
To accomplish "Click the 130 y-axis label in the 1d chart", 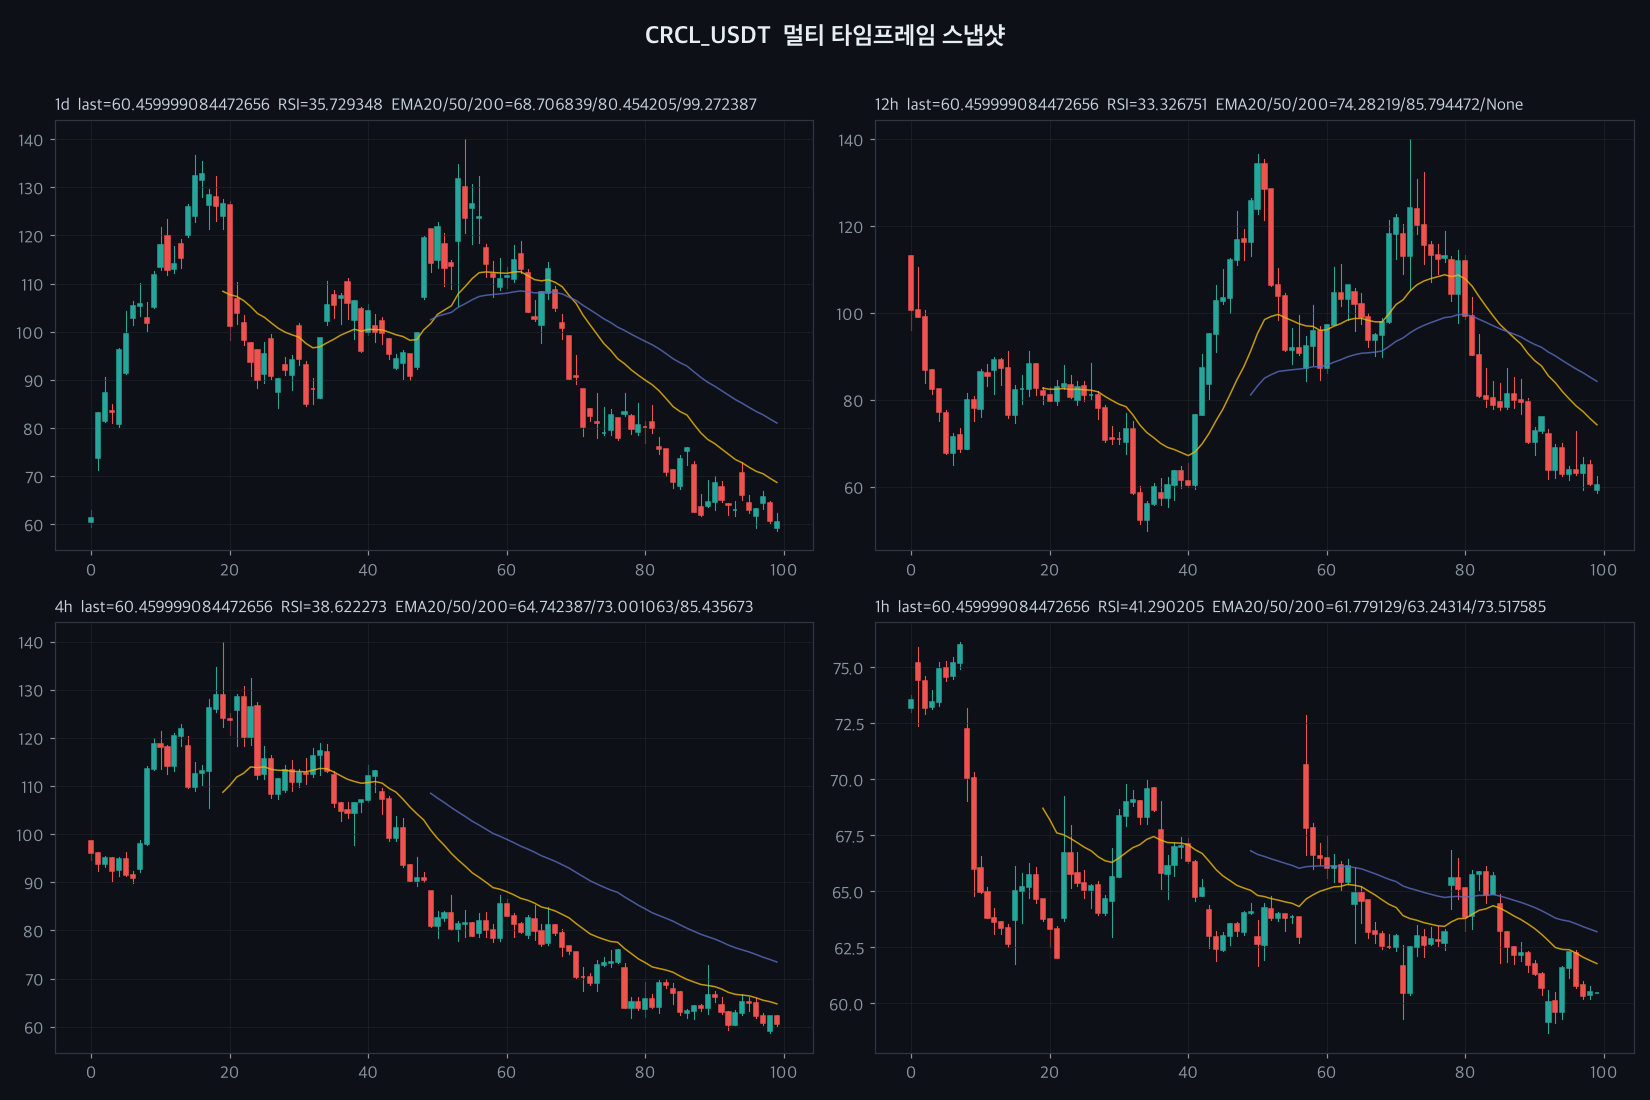I will pyautogui.click(x=31, y=188).
